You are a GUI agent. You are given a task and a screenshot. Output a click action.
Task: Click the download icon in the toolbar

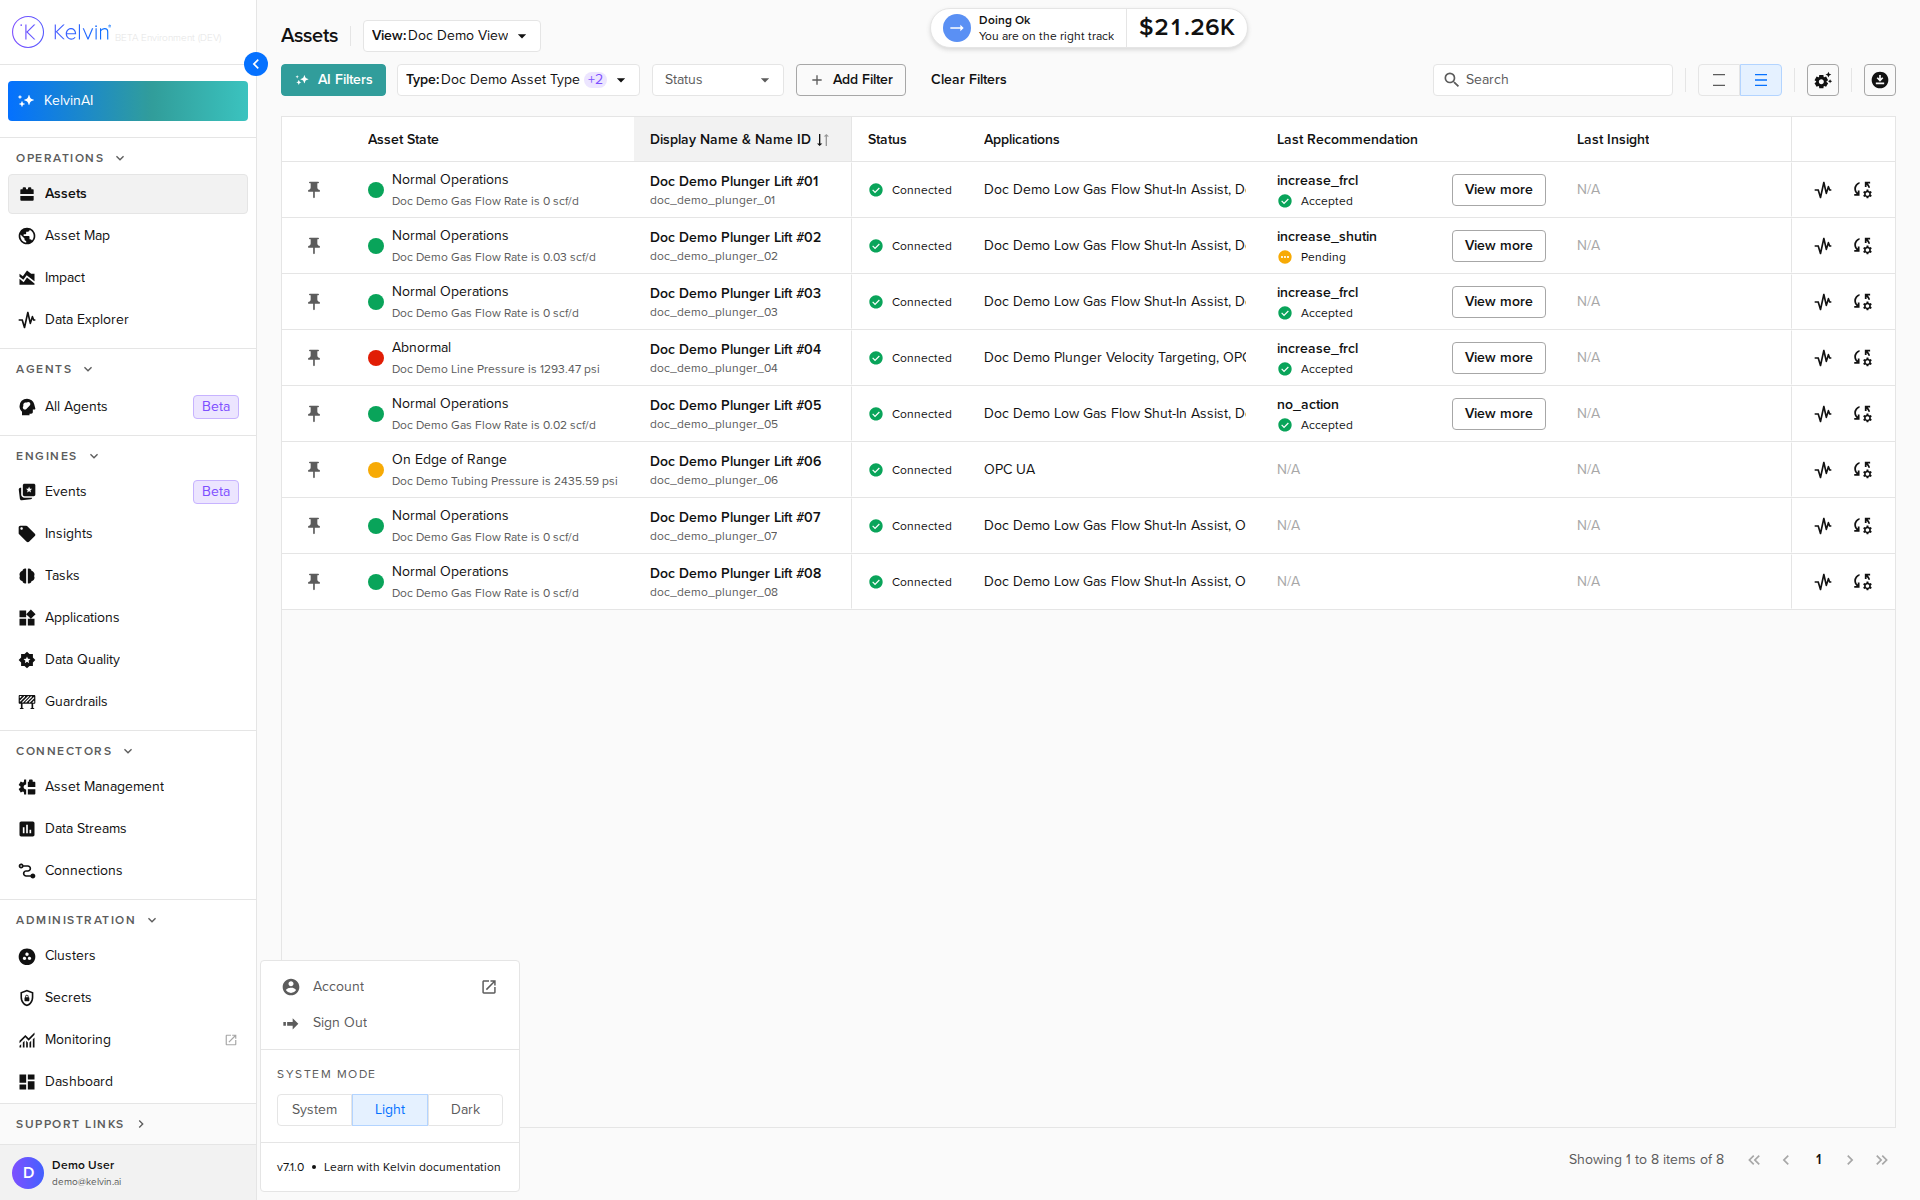(x=1880, y=80)
